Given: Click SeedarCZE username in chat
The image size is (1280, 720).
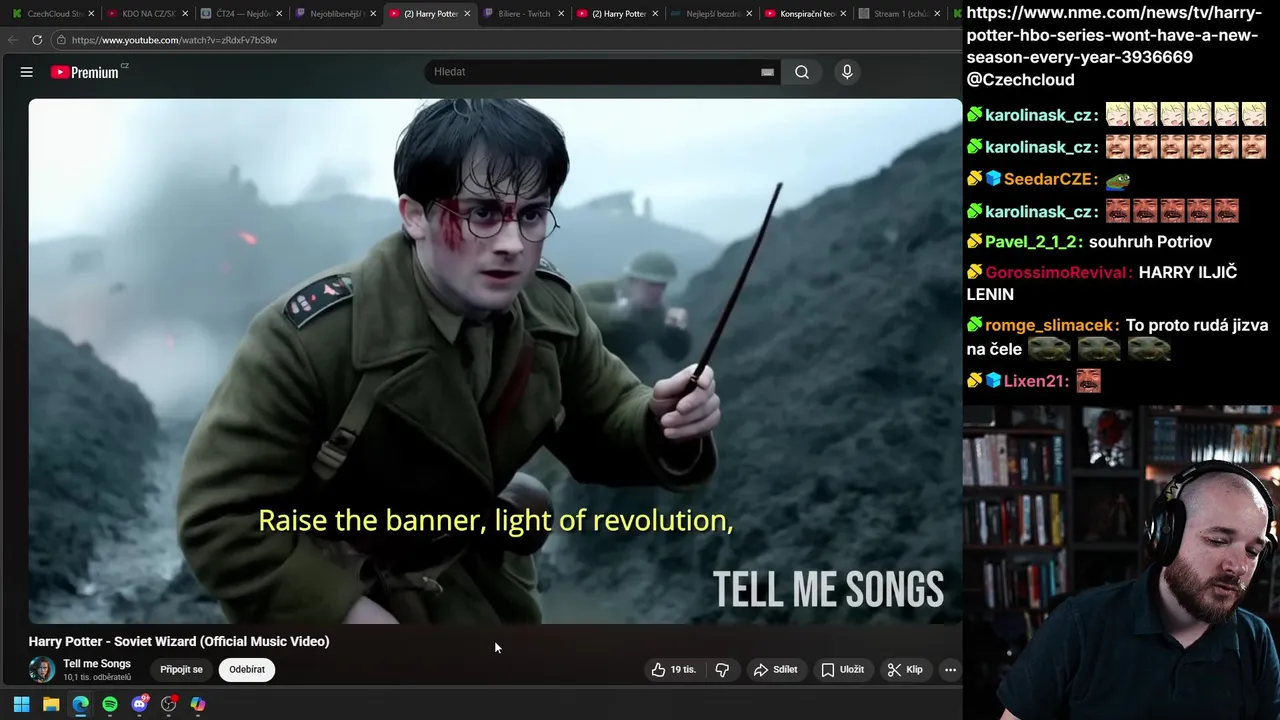Looking at the screenshot, I should (x=1050, y=180).
